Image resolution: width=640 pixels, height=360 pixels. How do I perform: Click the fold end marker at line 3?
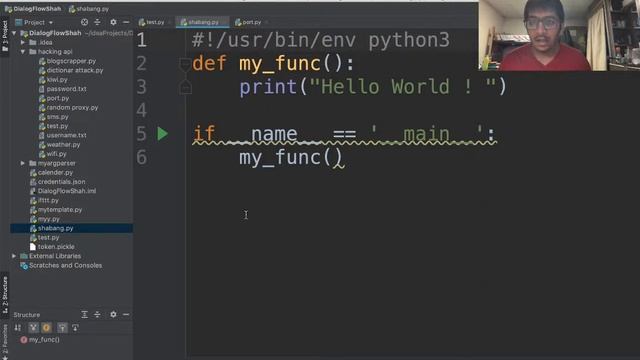[x=185, y=87]
